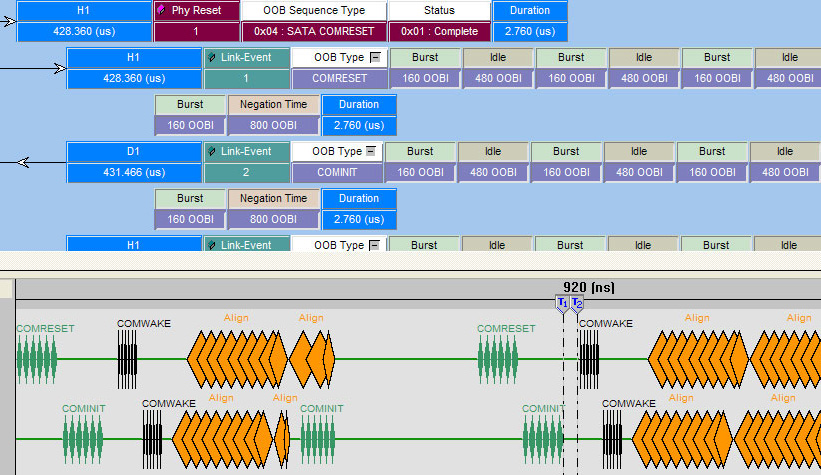This screenshot has width=821, height=475.
Task: Click the rightmost COMWAKE burst in the lower waveform
Action: point(612,439)
